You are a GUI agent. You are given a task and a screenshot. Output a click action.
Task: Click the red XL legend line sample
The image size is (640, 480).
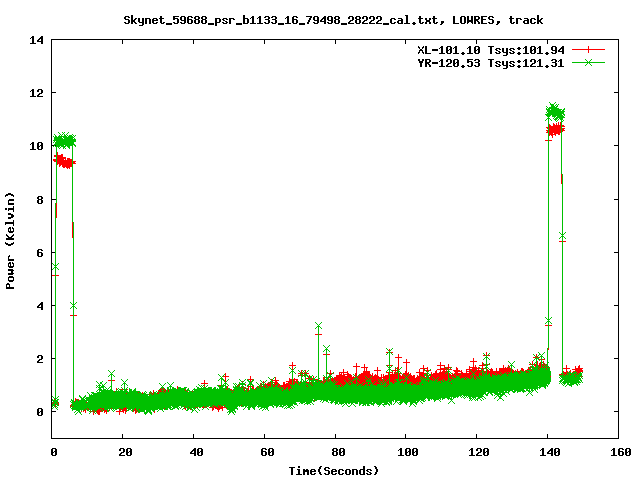(588, 50)
